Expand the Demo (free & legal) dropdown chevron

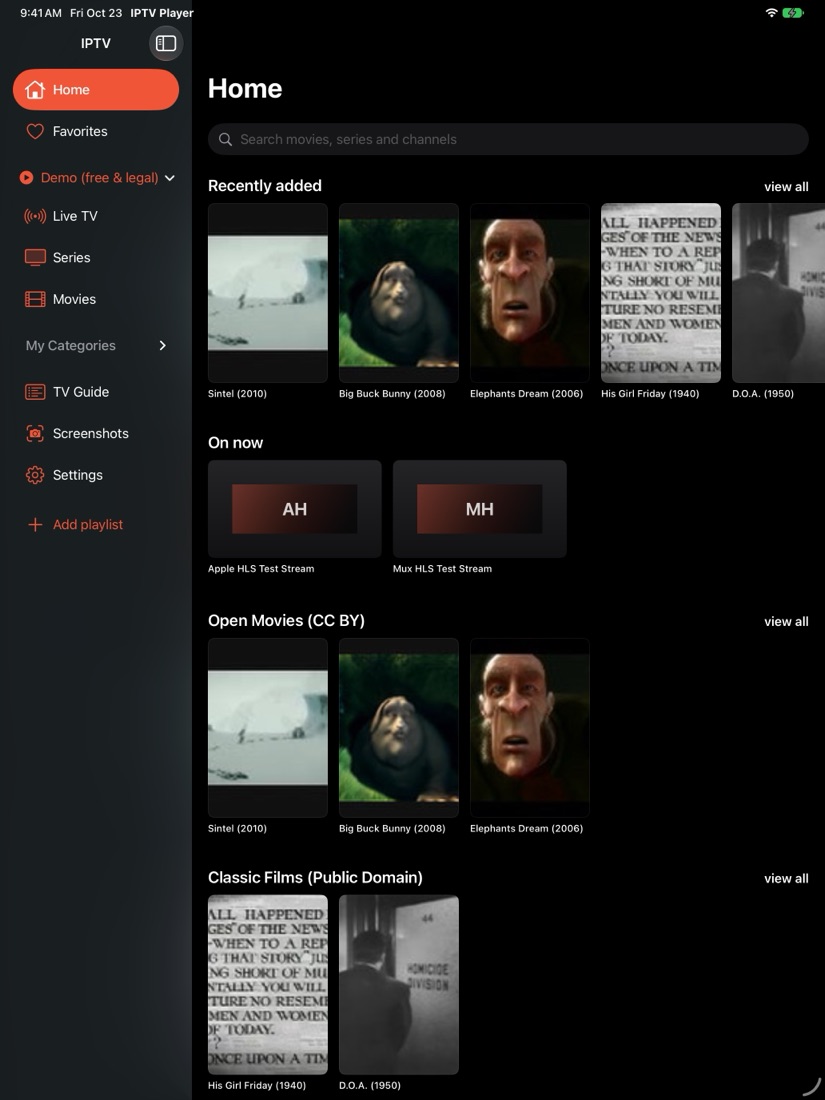point(170,178)
